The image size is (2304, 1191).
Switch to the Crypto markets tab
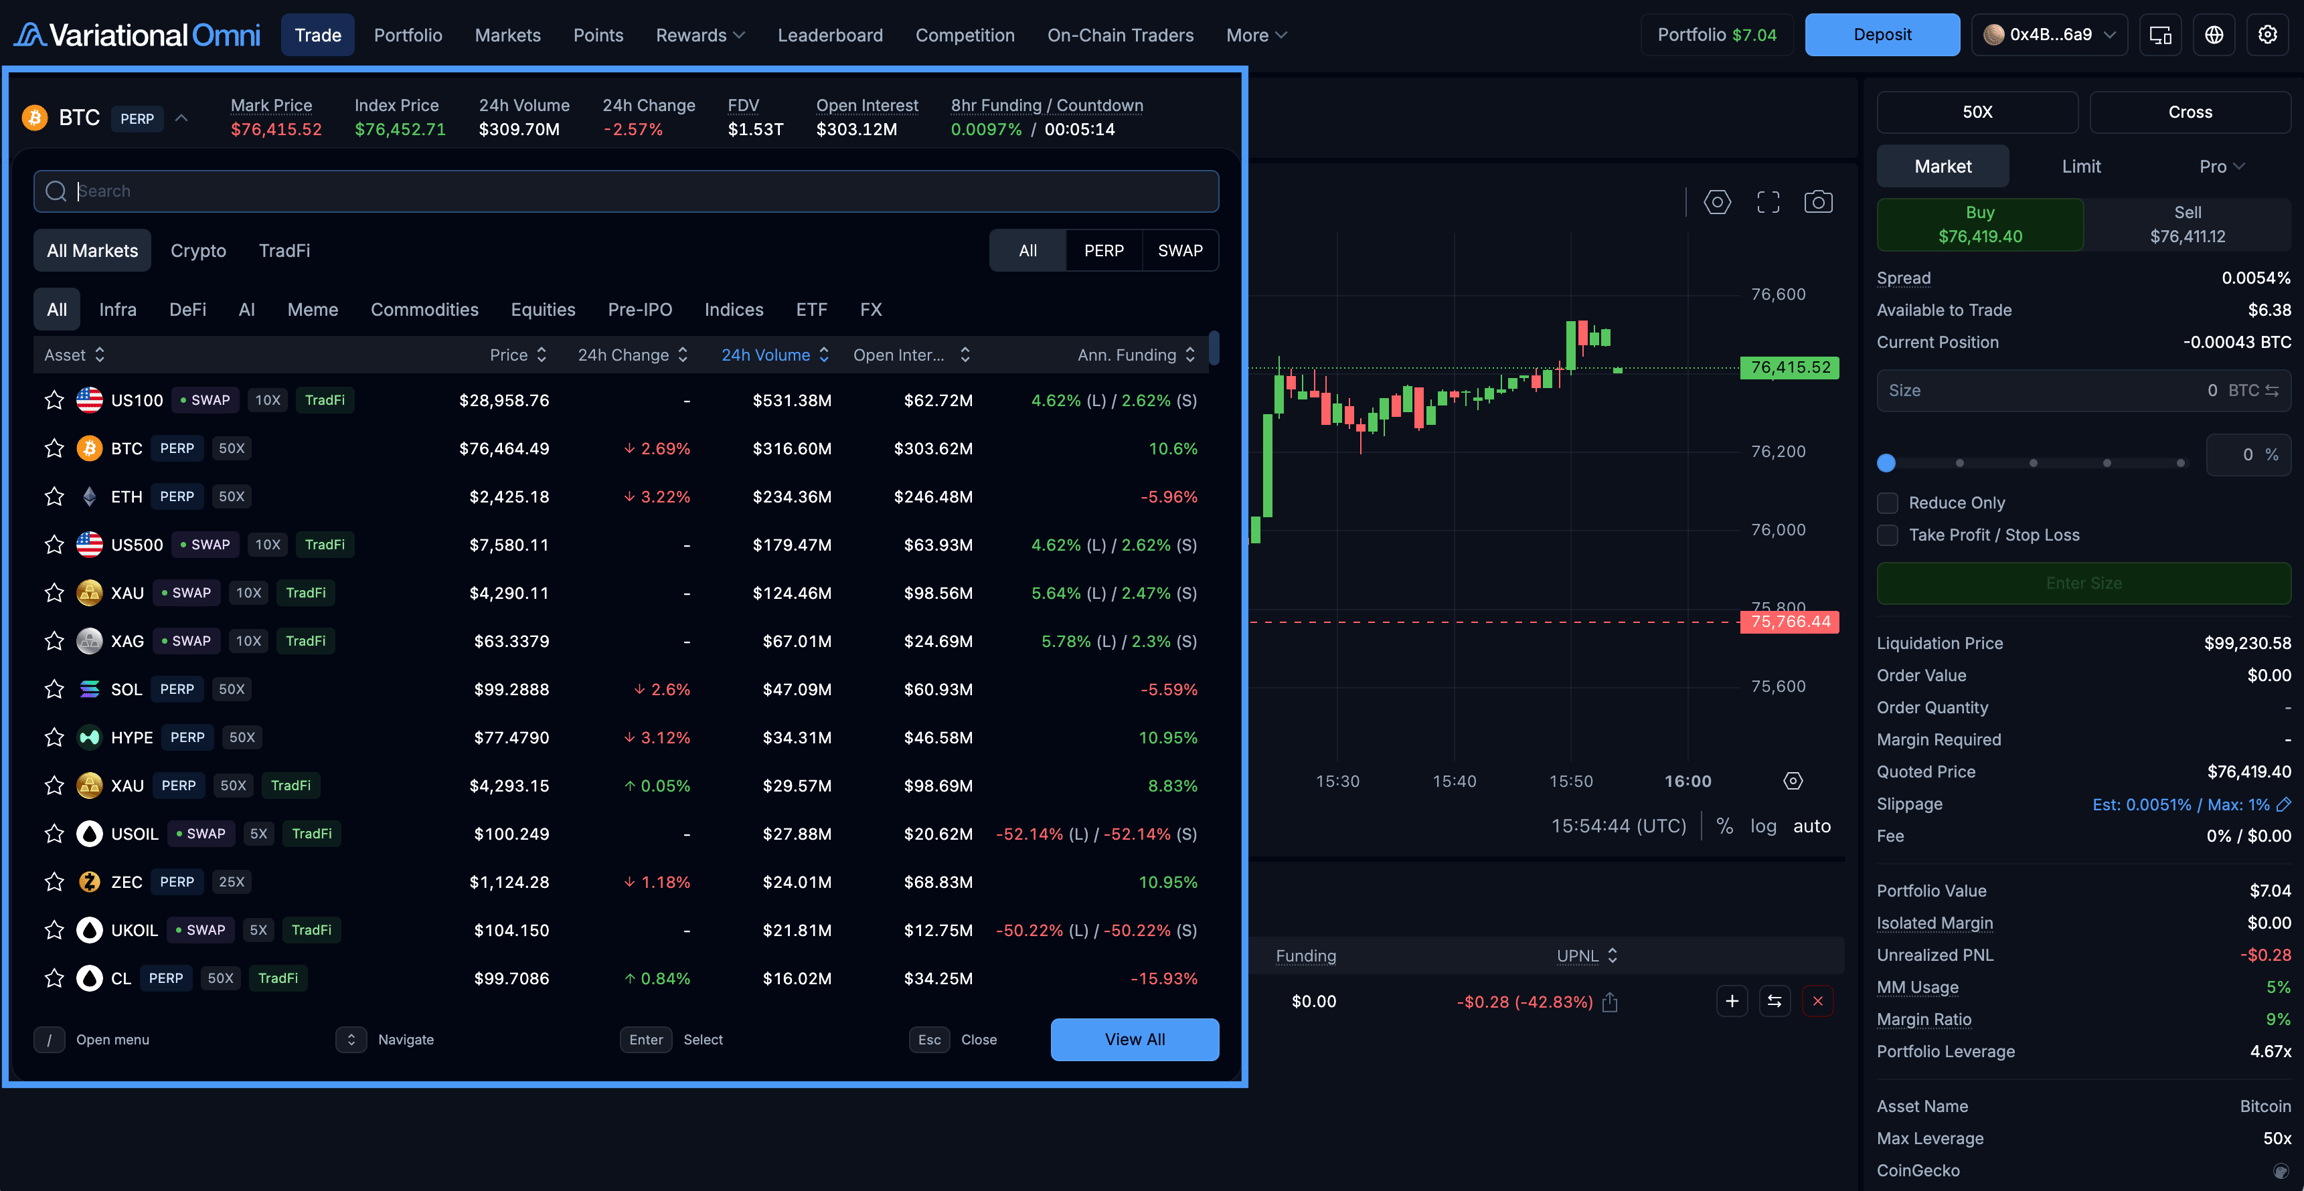(x=198, y=251)
